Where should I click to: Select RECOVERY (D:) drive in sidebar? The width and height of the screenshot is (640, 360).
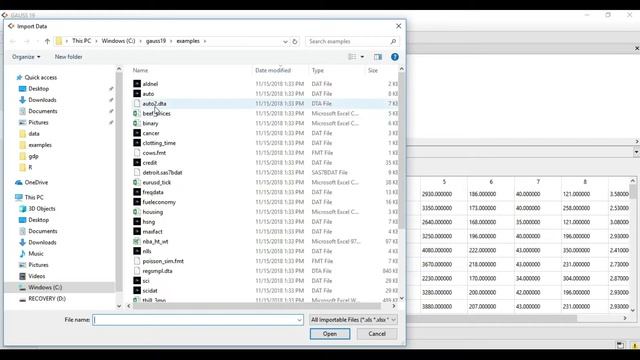47,298
